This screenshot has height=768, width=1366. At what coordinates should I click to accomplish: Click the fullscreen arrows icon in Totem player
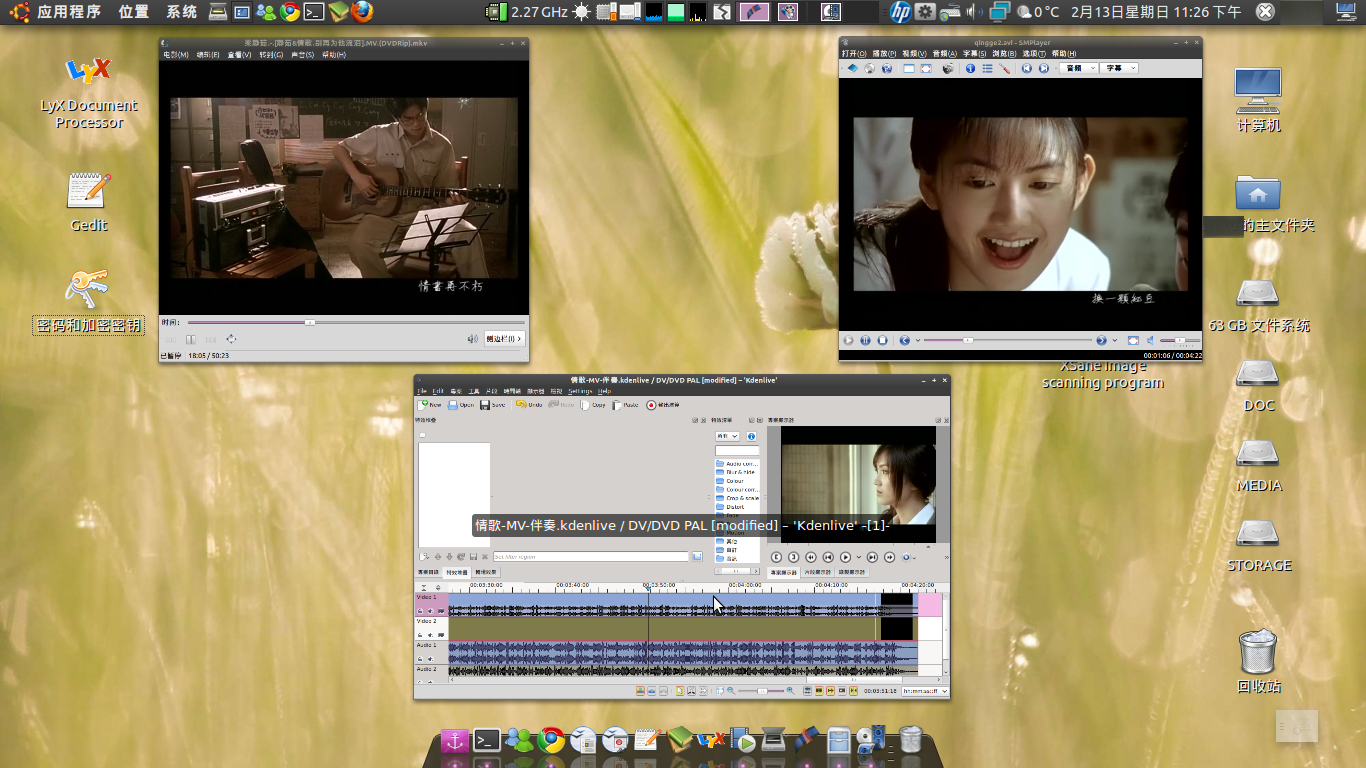pos(231,339)
